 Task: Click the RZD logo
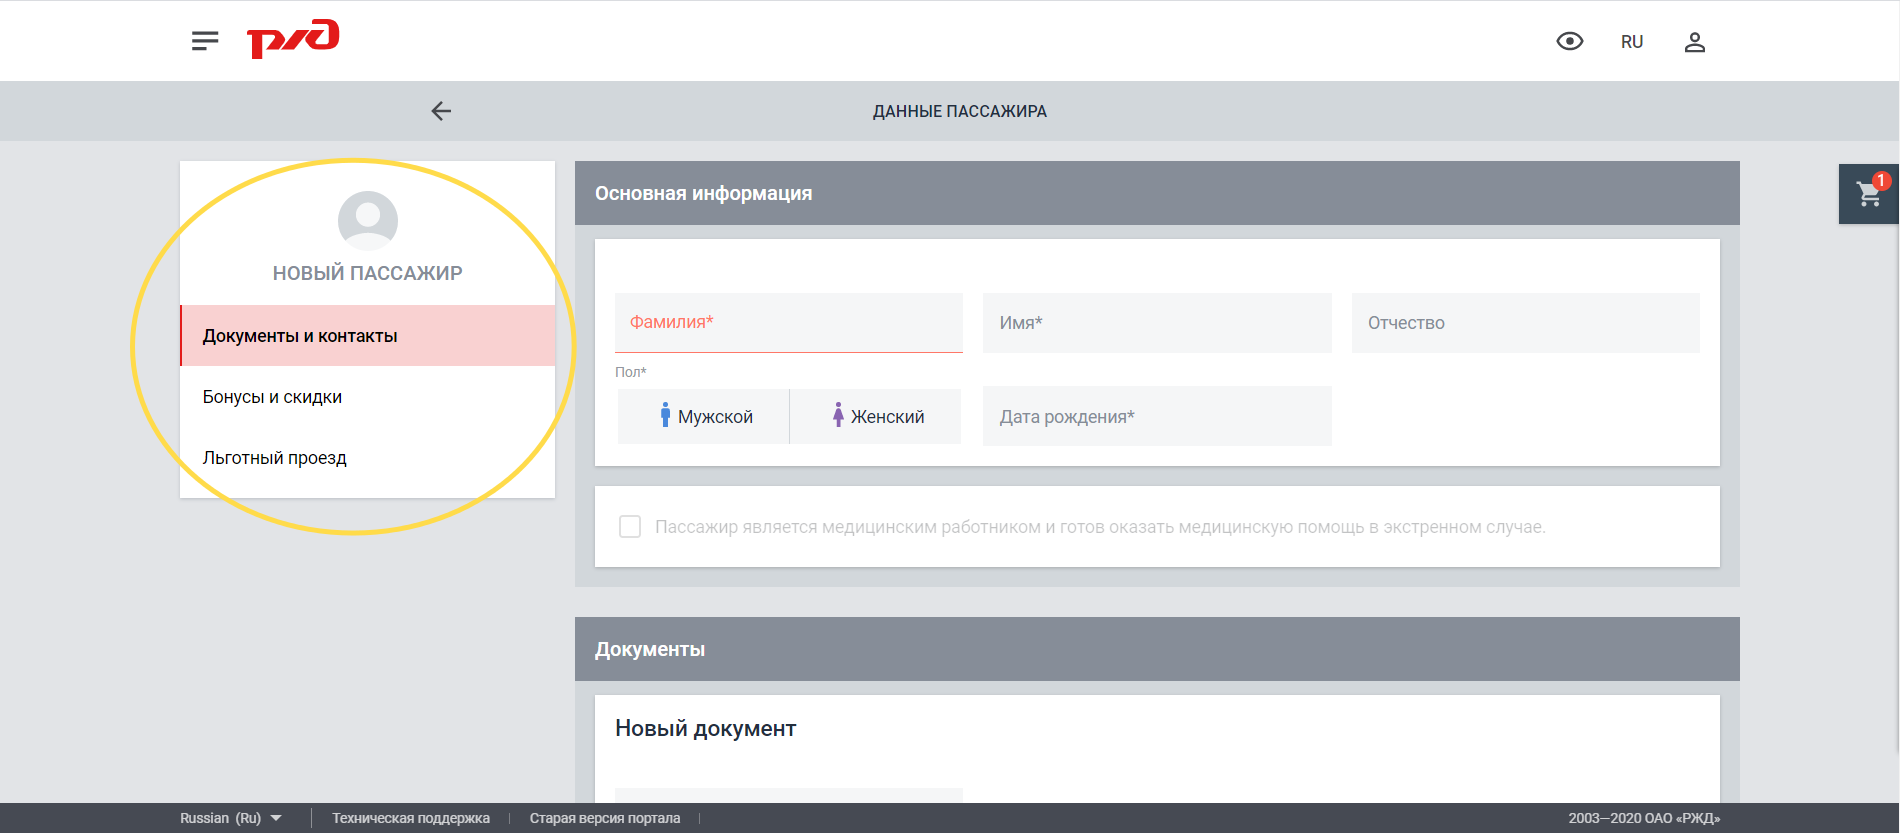point(293,39)
